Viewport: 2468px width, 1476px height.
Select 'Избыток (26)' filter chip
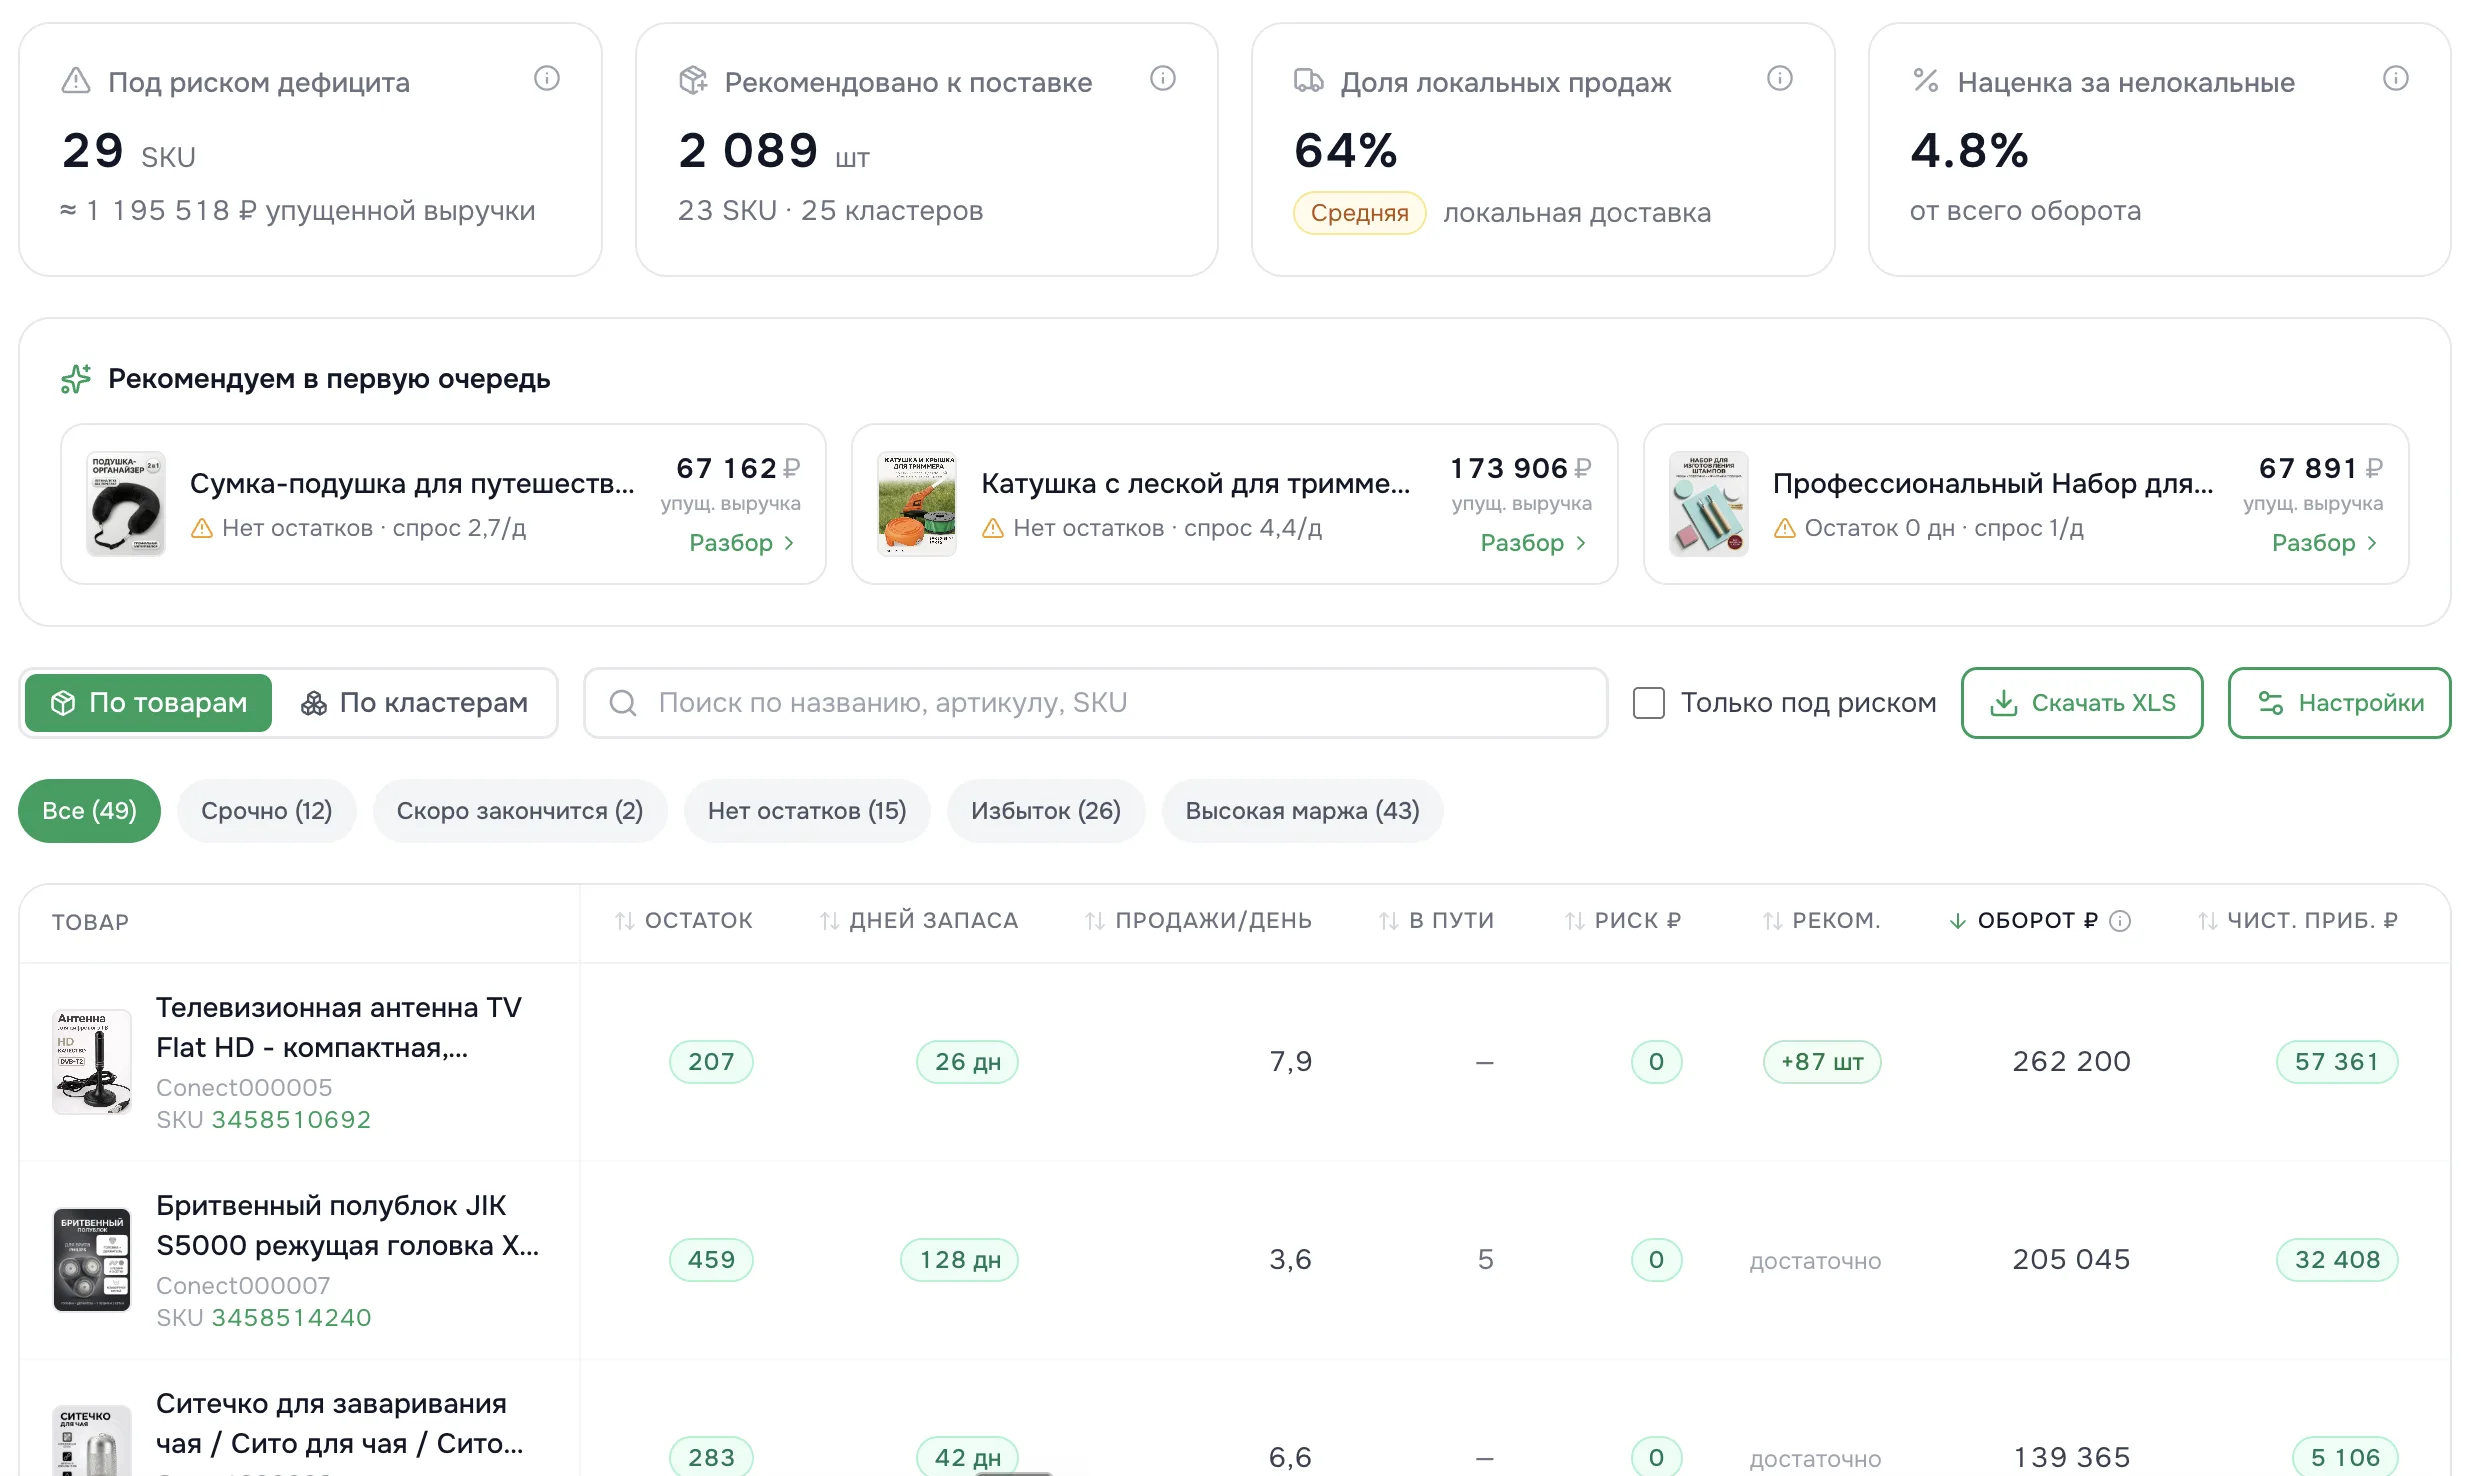pos(1046,811)
